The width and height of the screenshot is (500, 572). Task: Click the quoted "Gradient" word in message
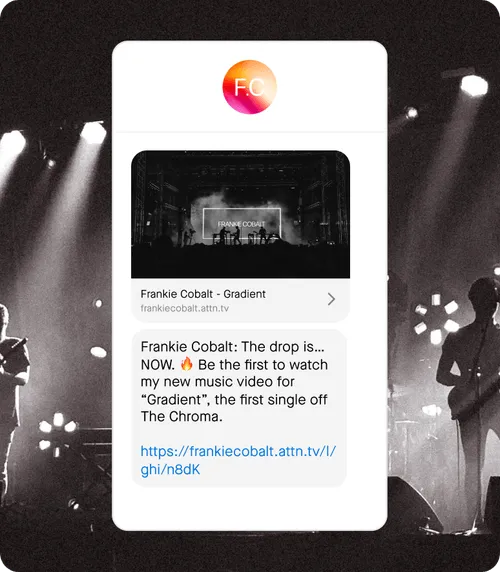(x=175, y=399)
